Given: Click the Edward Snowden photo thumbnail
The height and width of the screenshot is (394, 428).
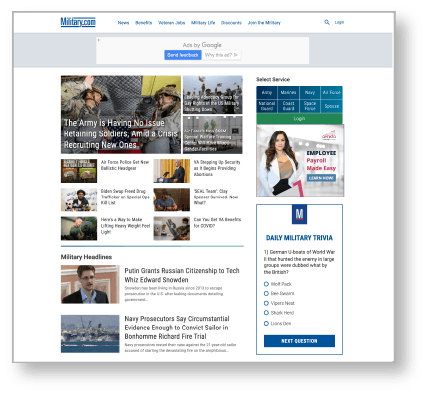Looking at the screenshot, I should pyautogui.click(x=90, y=284).
